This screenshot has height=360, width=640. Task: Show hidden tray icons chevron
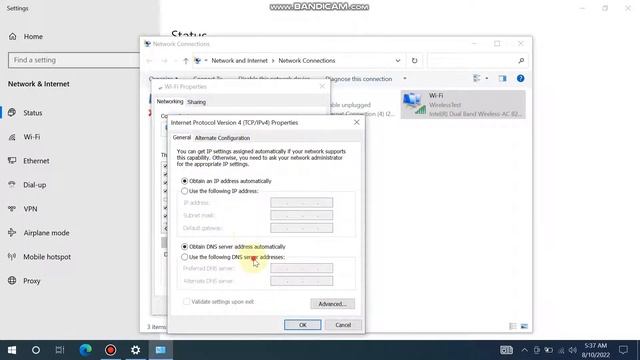click(524, 350)
